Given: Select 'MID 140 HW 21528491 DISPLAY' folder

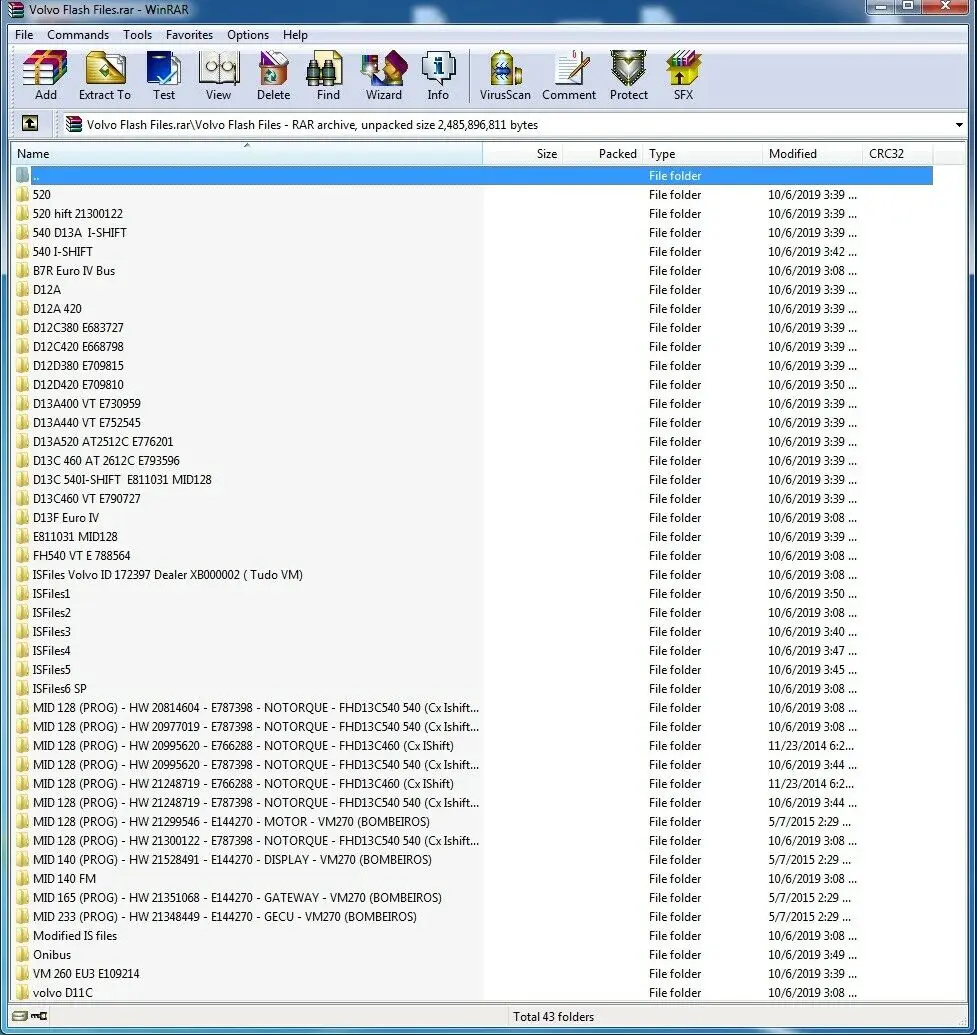Looking at the screenshot, I should point(473,859).
